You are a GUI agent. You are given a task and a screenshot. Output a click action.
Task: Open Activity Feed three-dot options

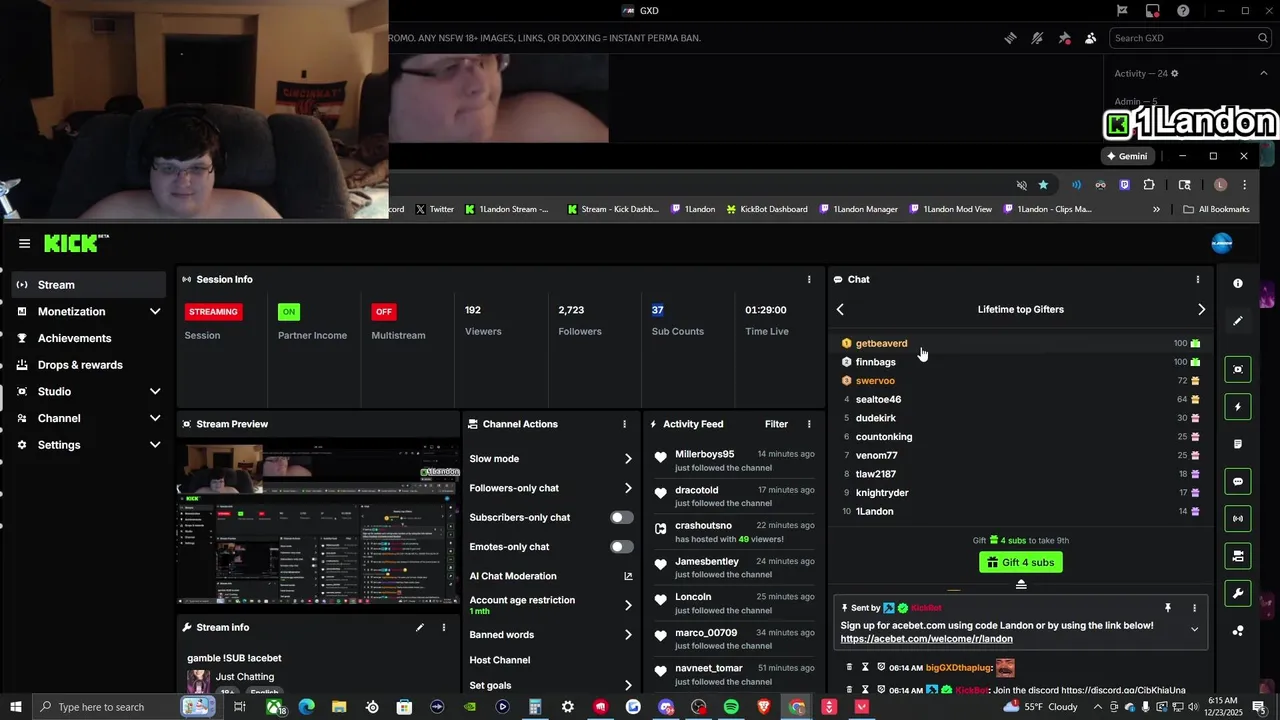click(809, 424)
